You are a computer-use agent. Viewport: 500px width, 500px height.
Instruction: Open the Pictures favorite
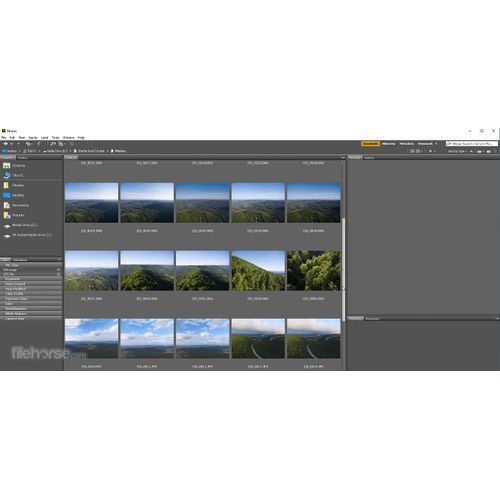coord(18,215)
